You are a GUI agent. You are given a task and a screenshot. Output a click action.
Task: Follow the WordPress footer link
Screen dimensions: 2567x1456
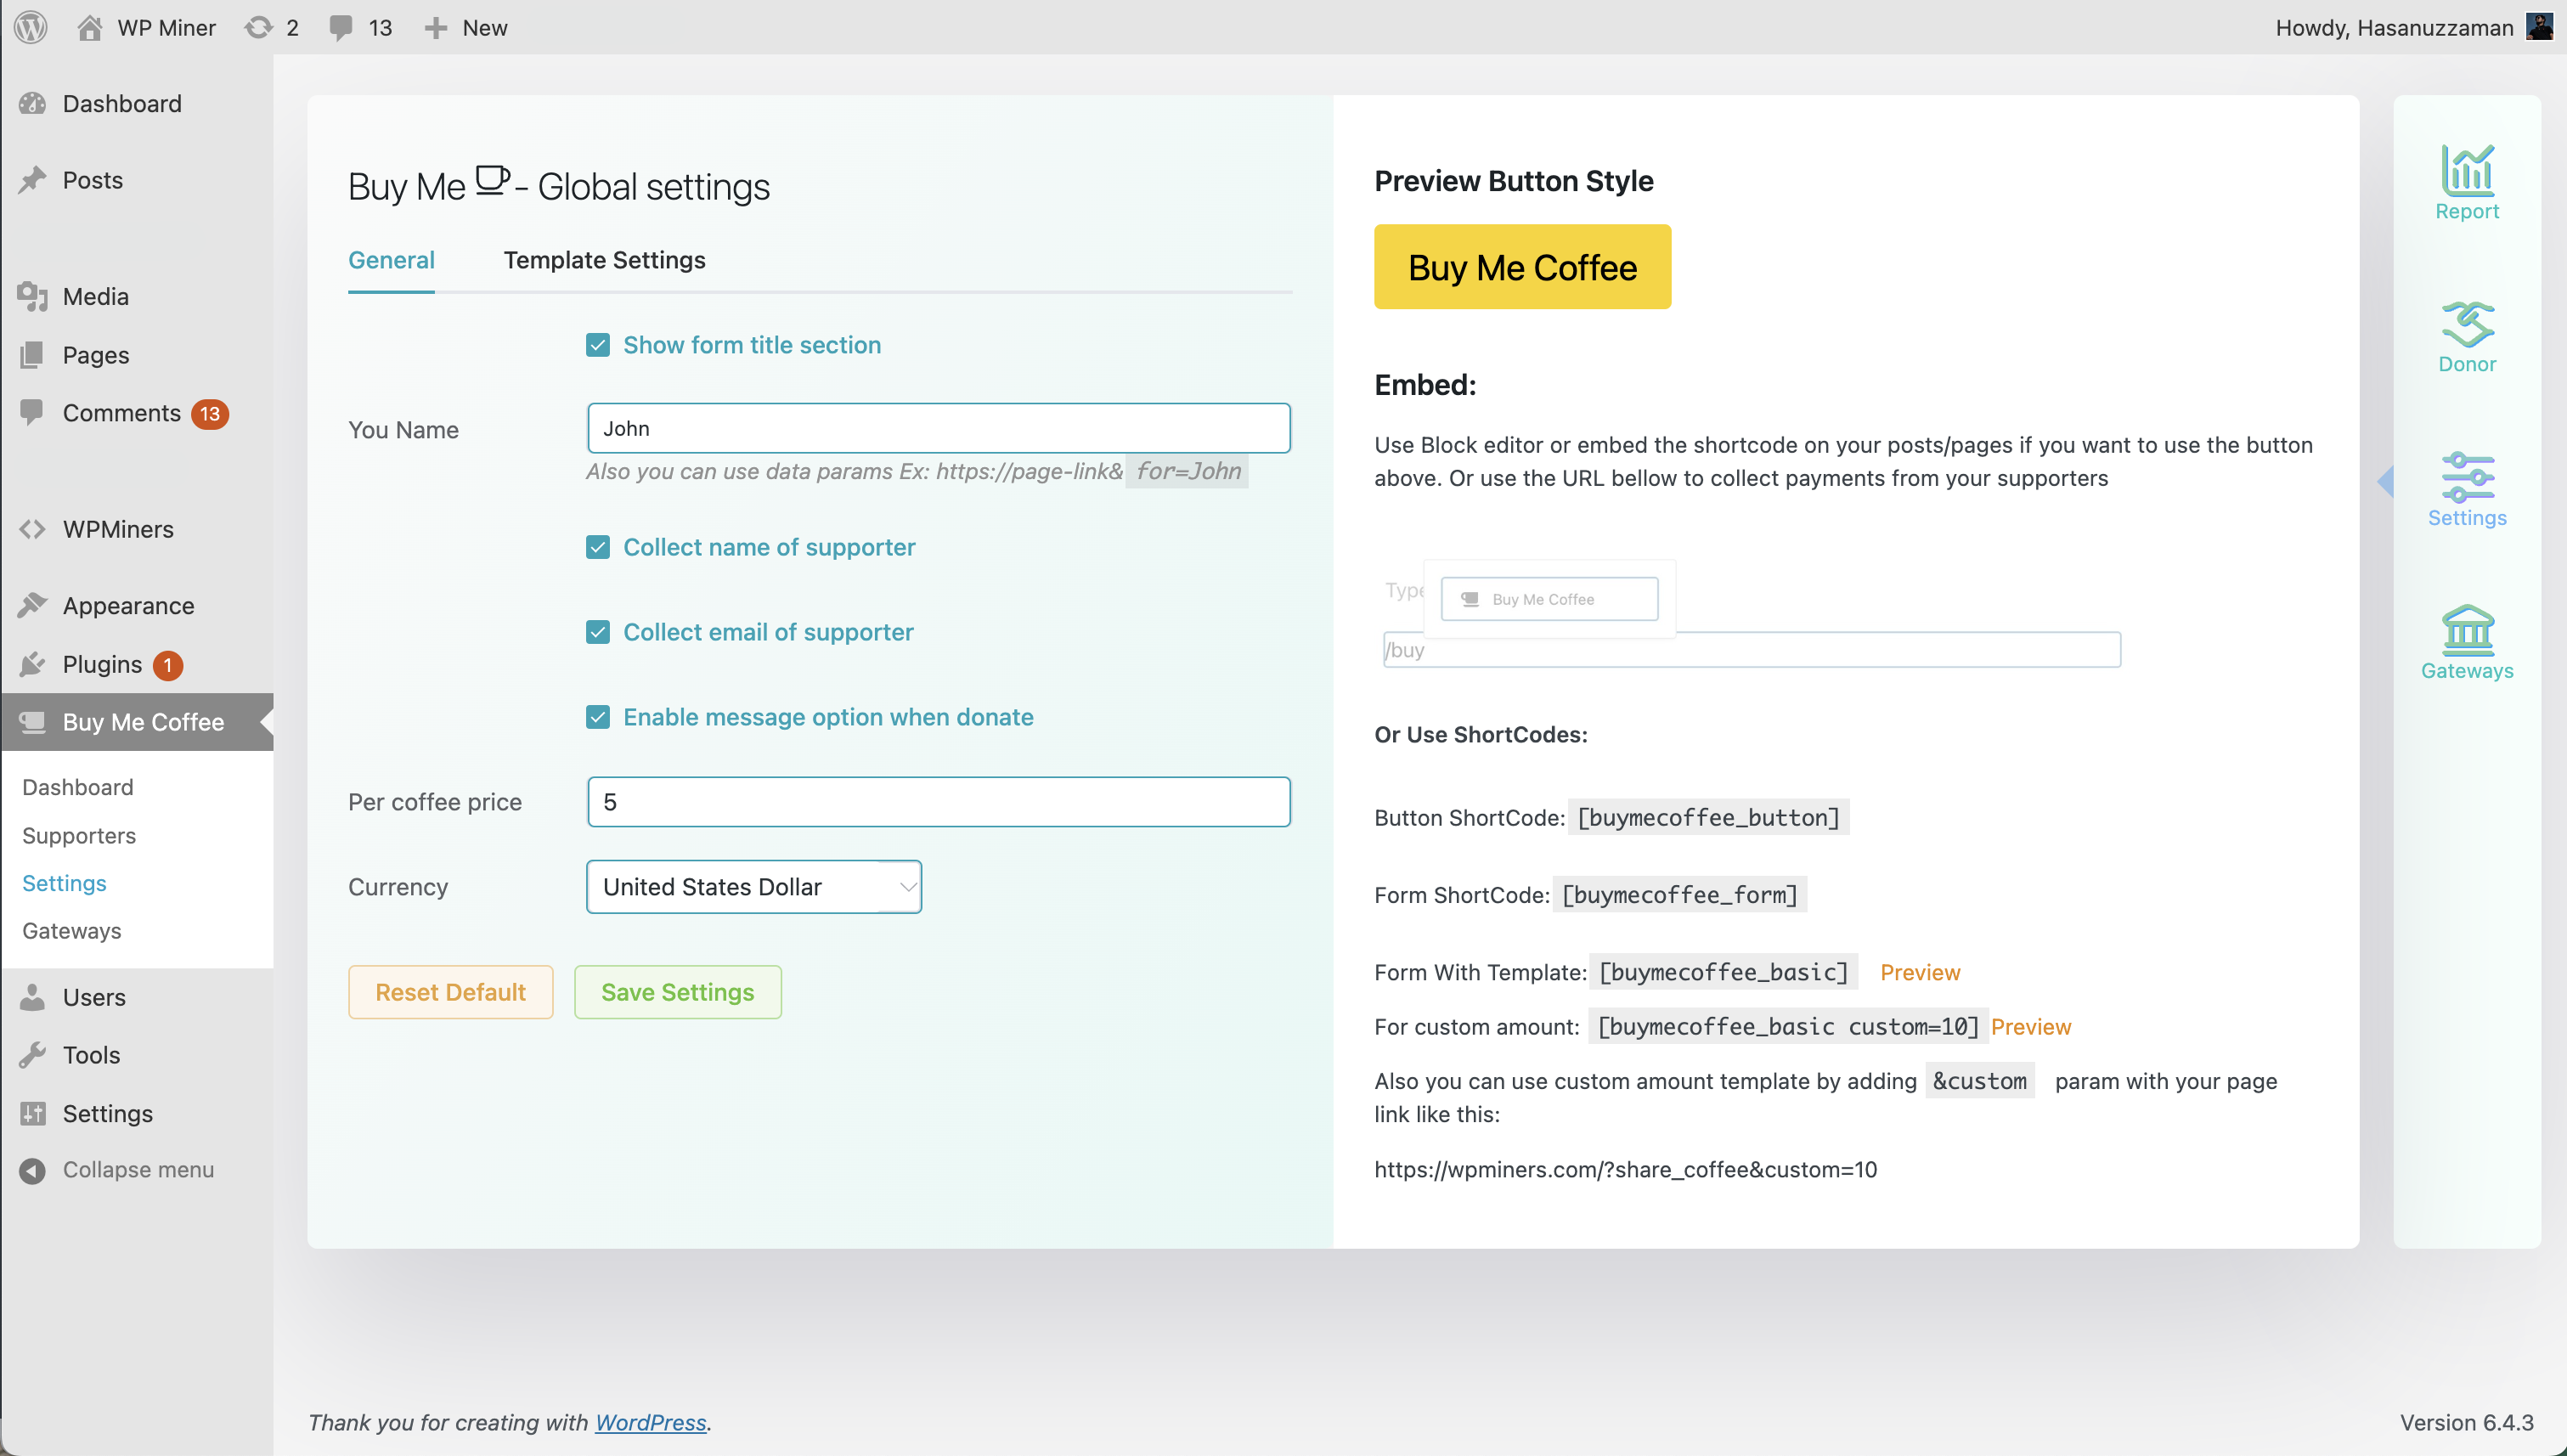tap(651, 1422)
